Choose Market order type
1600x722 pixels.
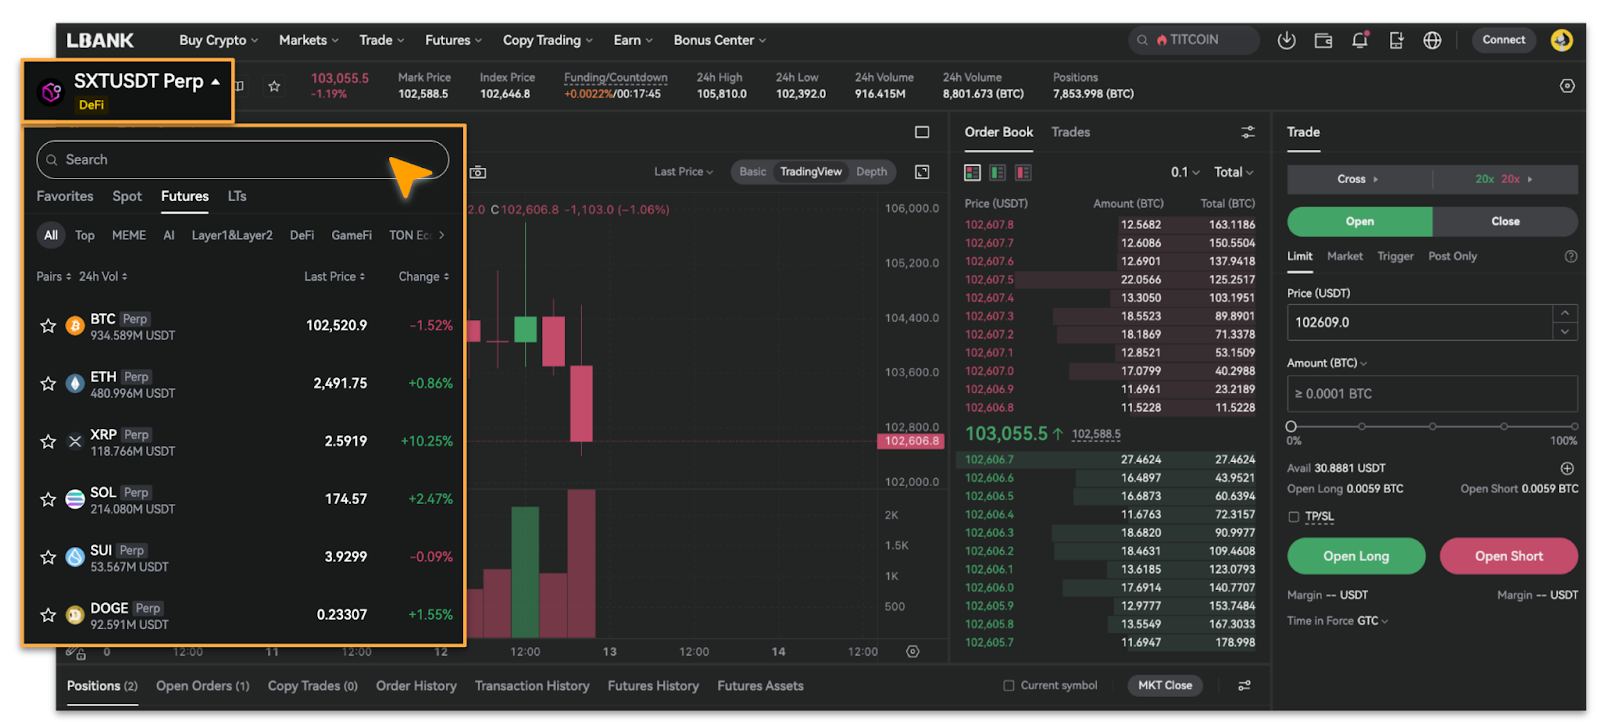coord(1344,256)
